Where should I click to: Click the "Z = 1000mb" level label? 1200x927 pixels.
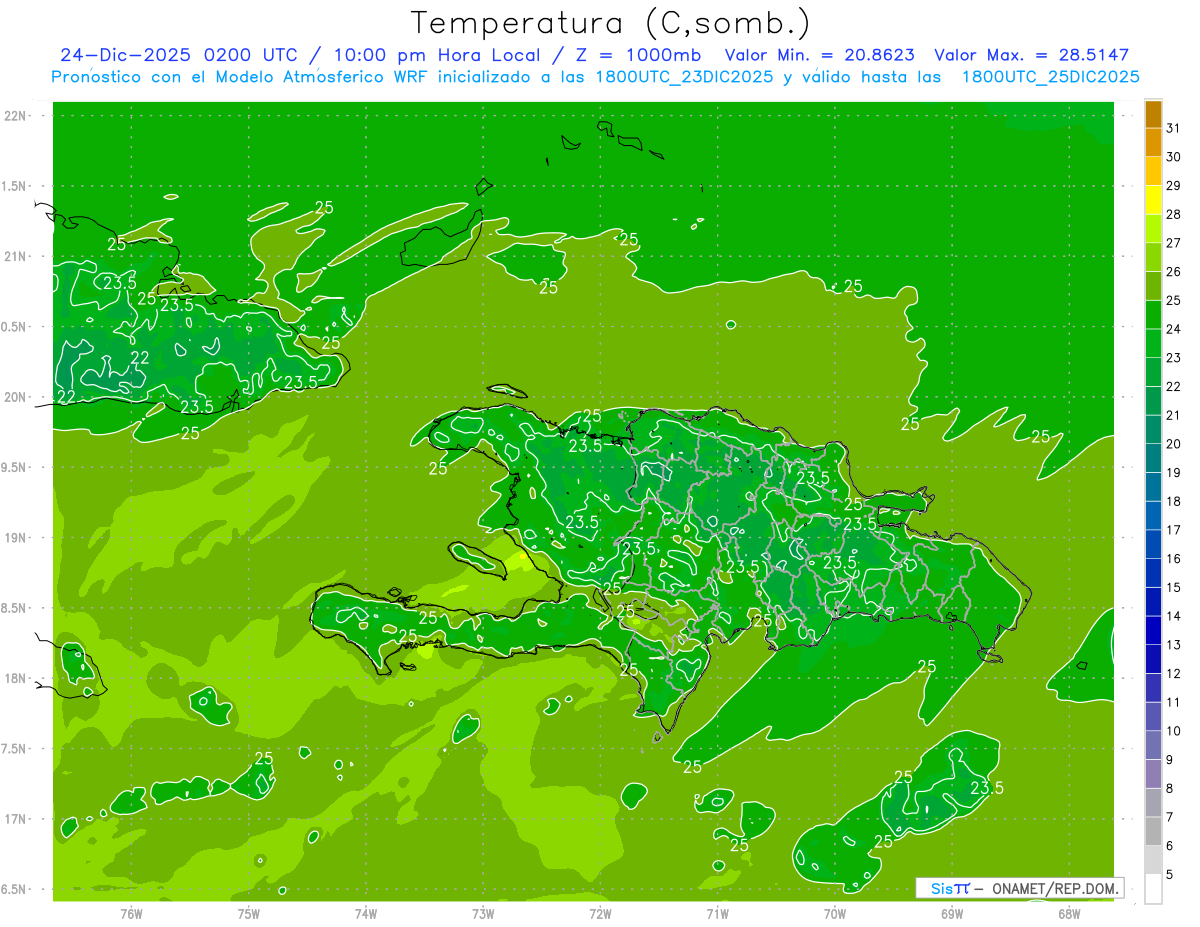[x=638, y=55]
